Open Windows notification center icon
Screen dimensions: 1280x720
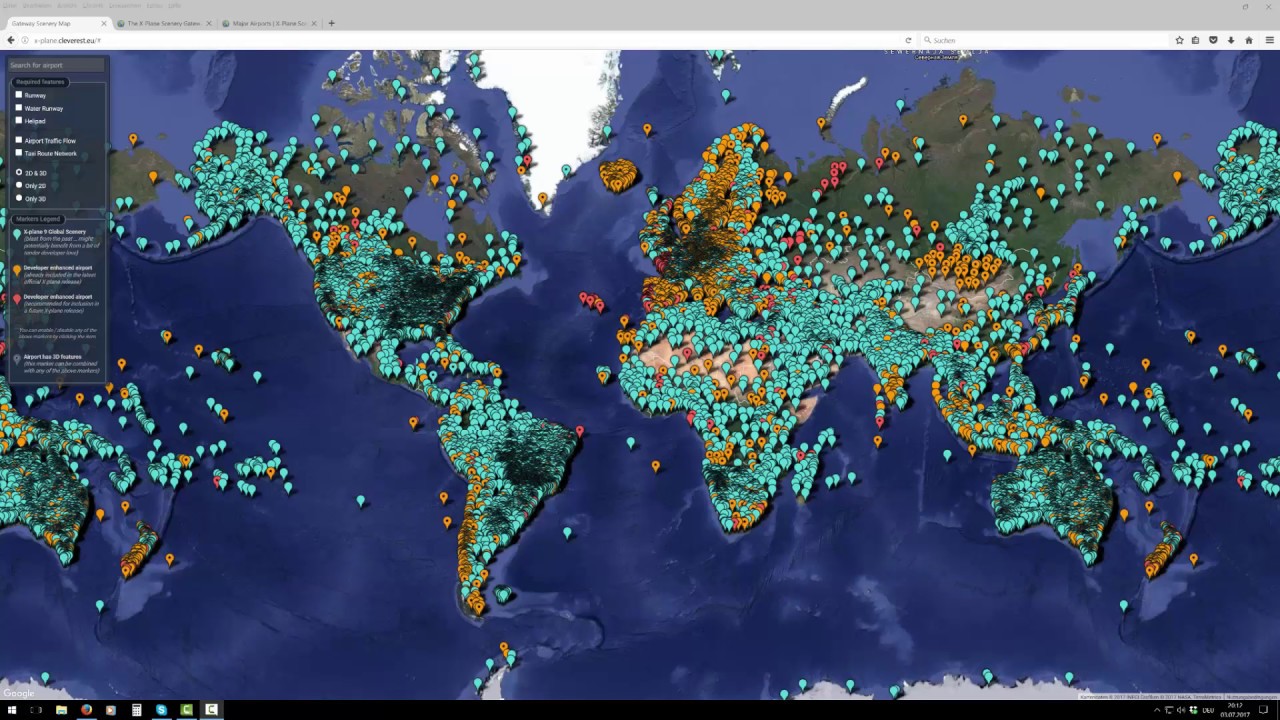[1264, 710]
